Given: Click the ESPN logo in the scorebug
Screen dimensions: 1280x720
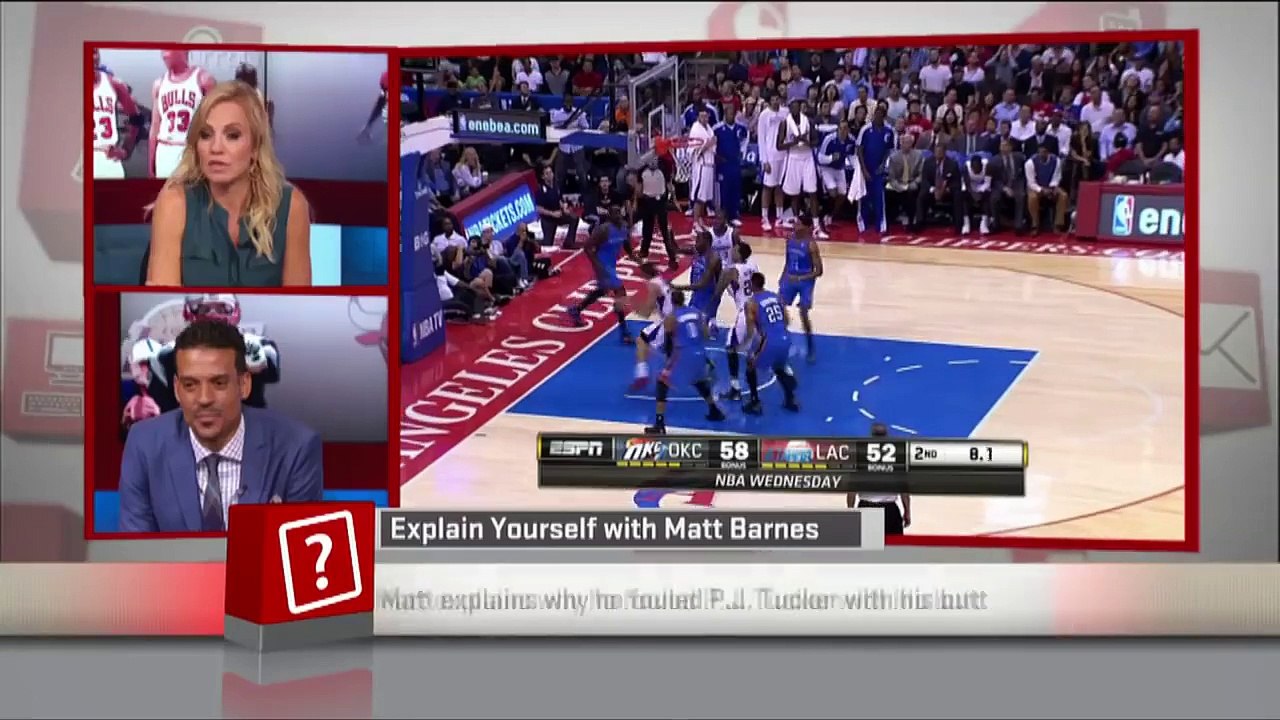Looking at the screenshot, I should (576, 451).
